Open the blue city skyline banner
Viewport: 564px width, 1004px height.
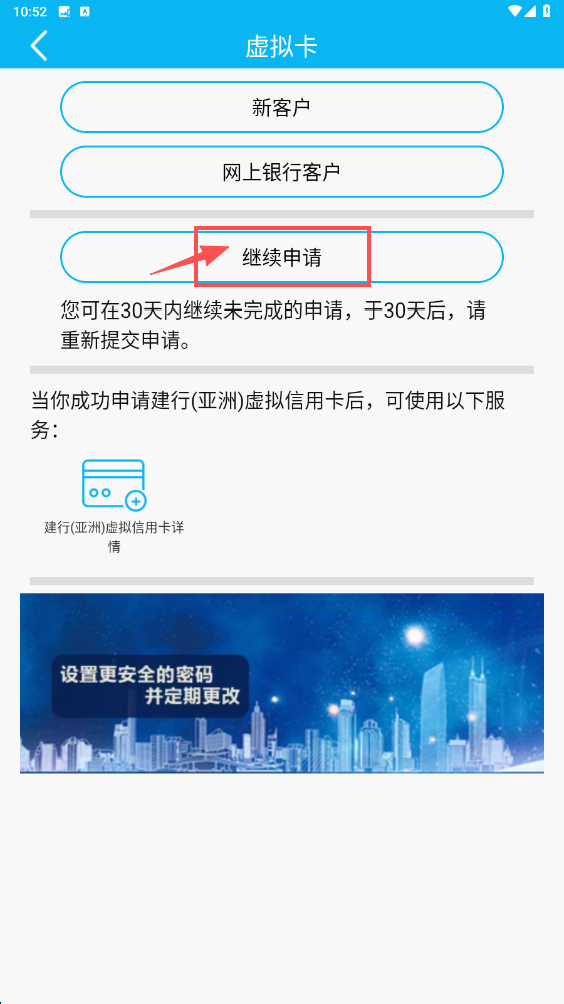(x=282, y=683)
